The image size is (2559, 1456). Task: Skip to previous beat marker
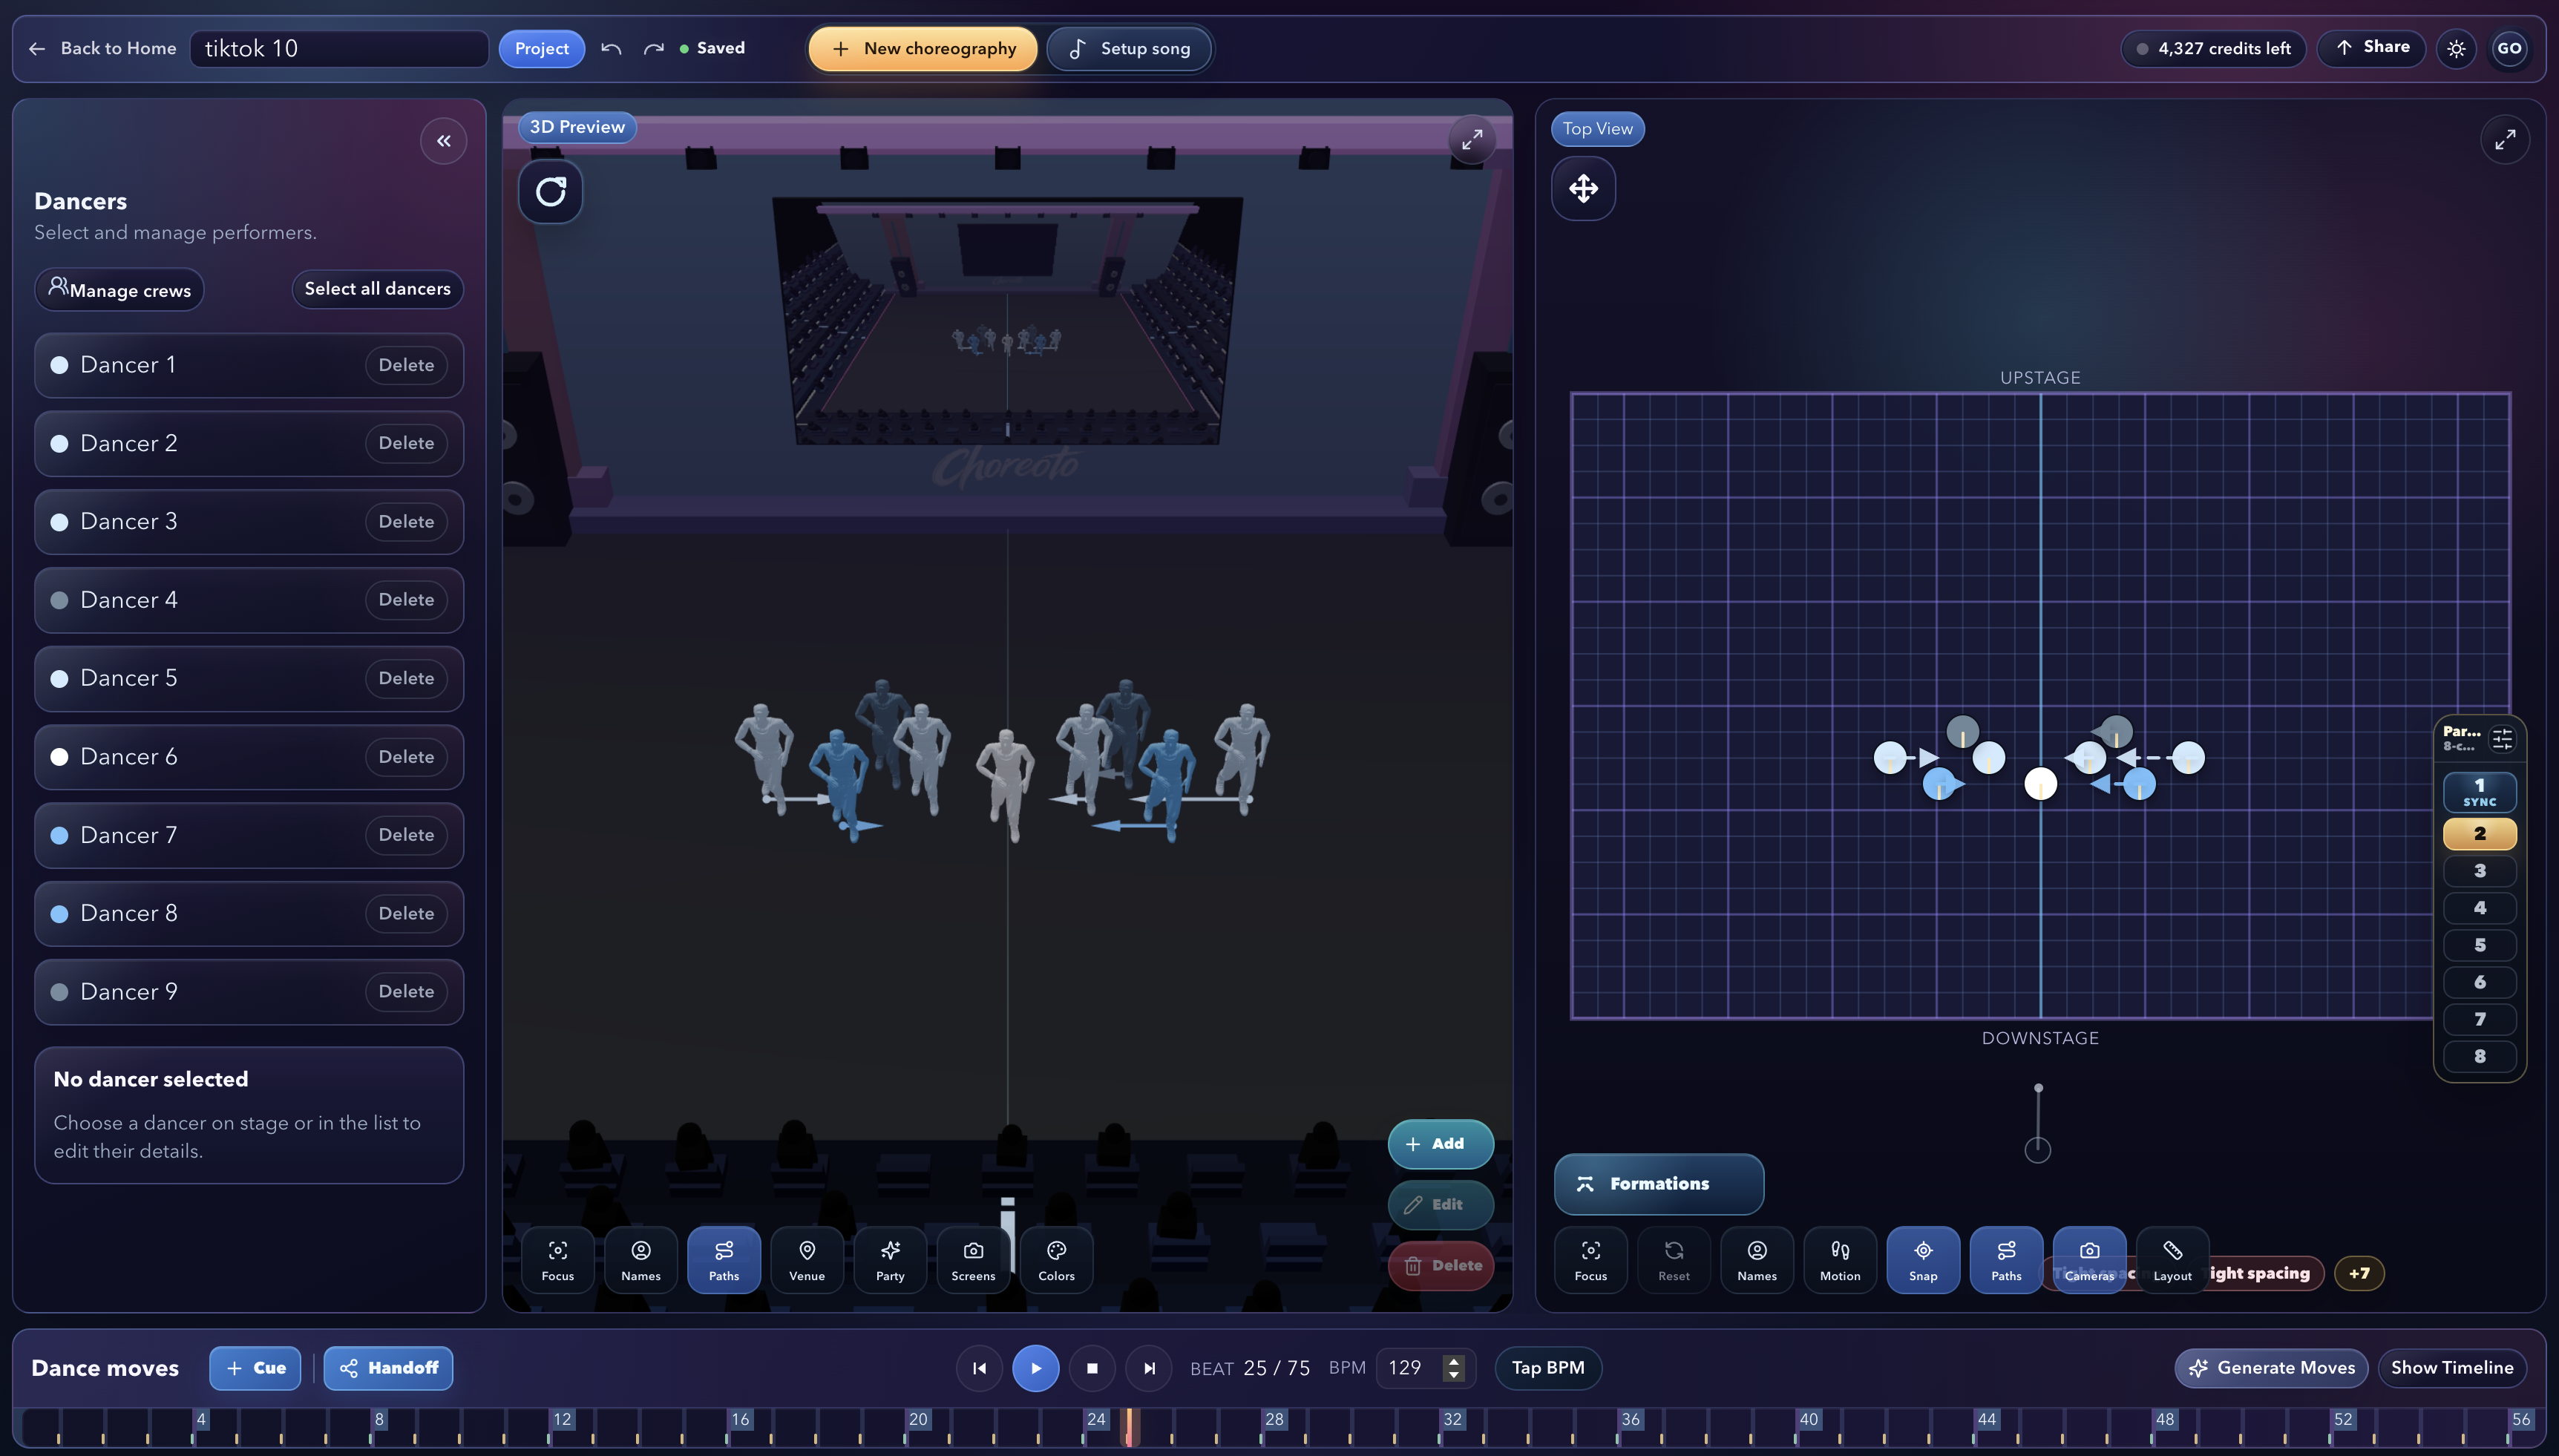[x=979, y=1368]
